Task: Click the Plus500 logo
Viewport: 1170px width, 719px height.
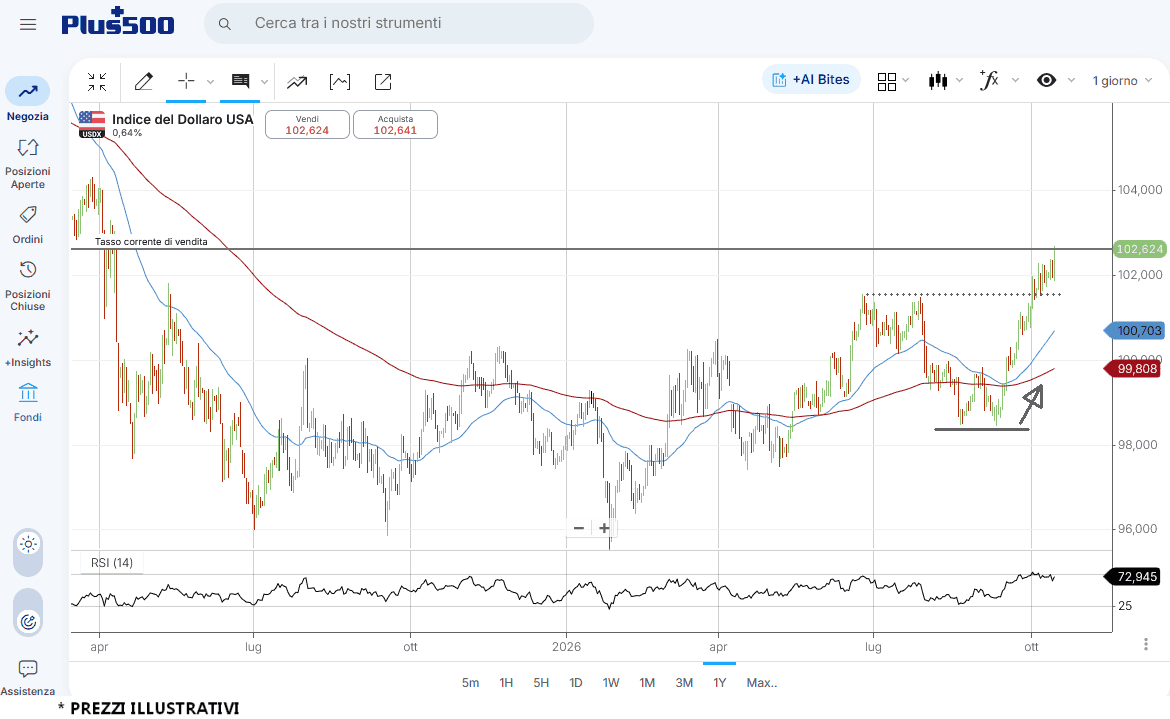Action: click(118, 22)
